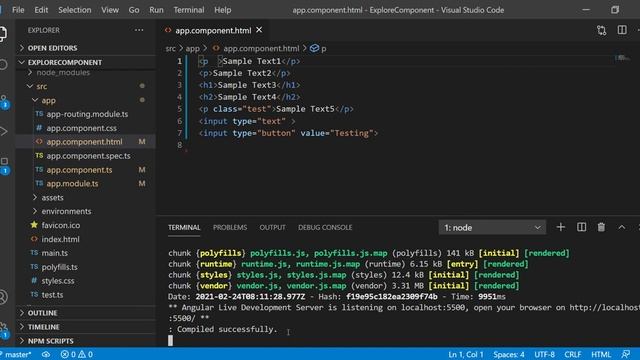Open Accounts icon in activity bar
This screenshot has width=640, height=360.
[x=3, y=297]
